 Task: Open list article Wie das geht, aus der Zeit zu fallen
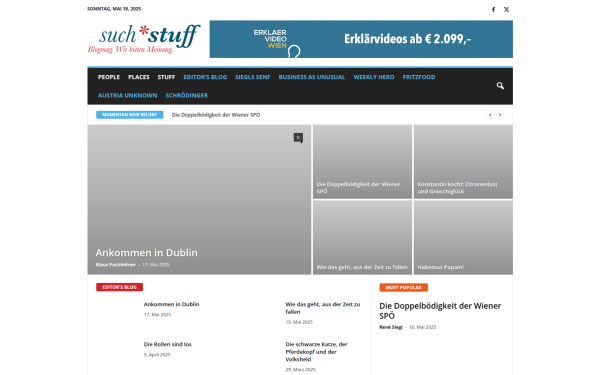coord(323,308)
